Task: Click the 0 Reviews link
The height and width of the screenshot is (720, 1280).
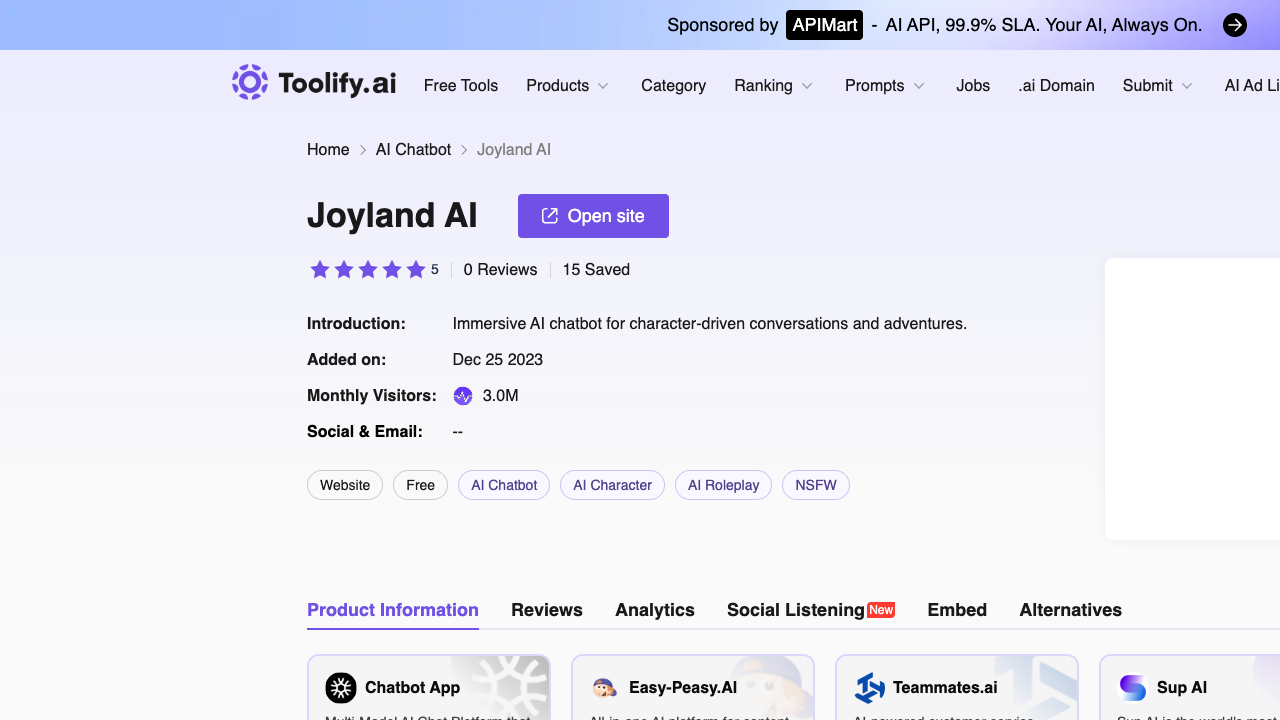Action: click(x=500, y=270)
